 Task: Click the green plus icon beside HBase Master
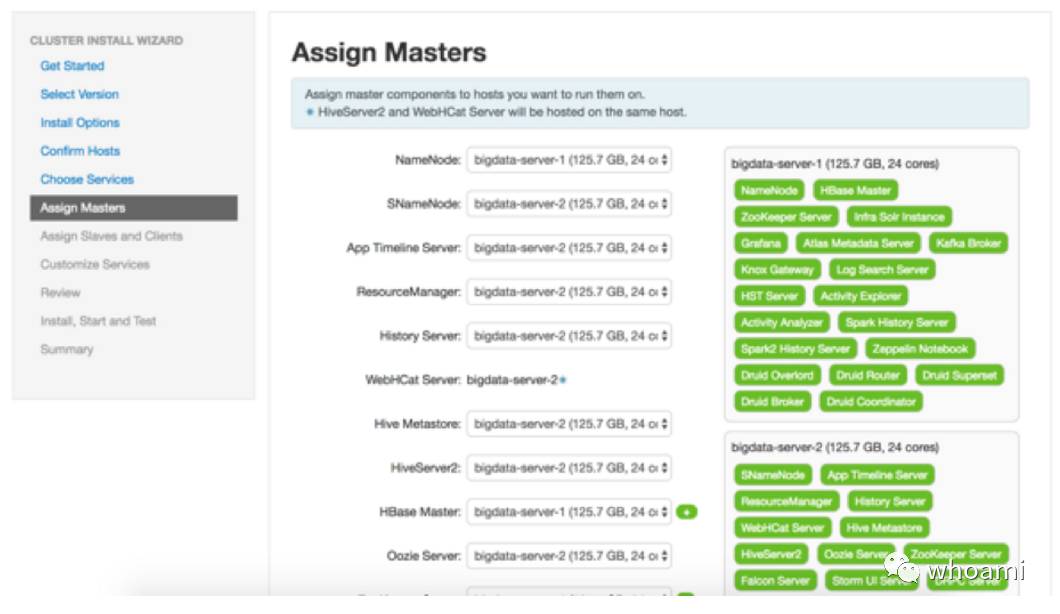tap(686, 512)
